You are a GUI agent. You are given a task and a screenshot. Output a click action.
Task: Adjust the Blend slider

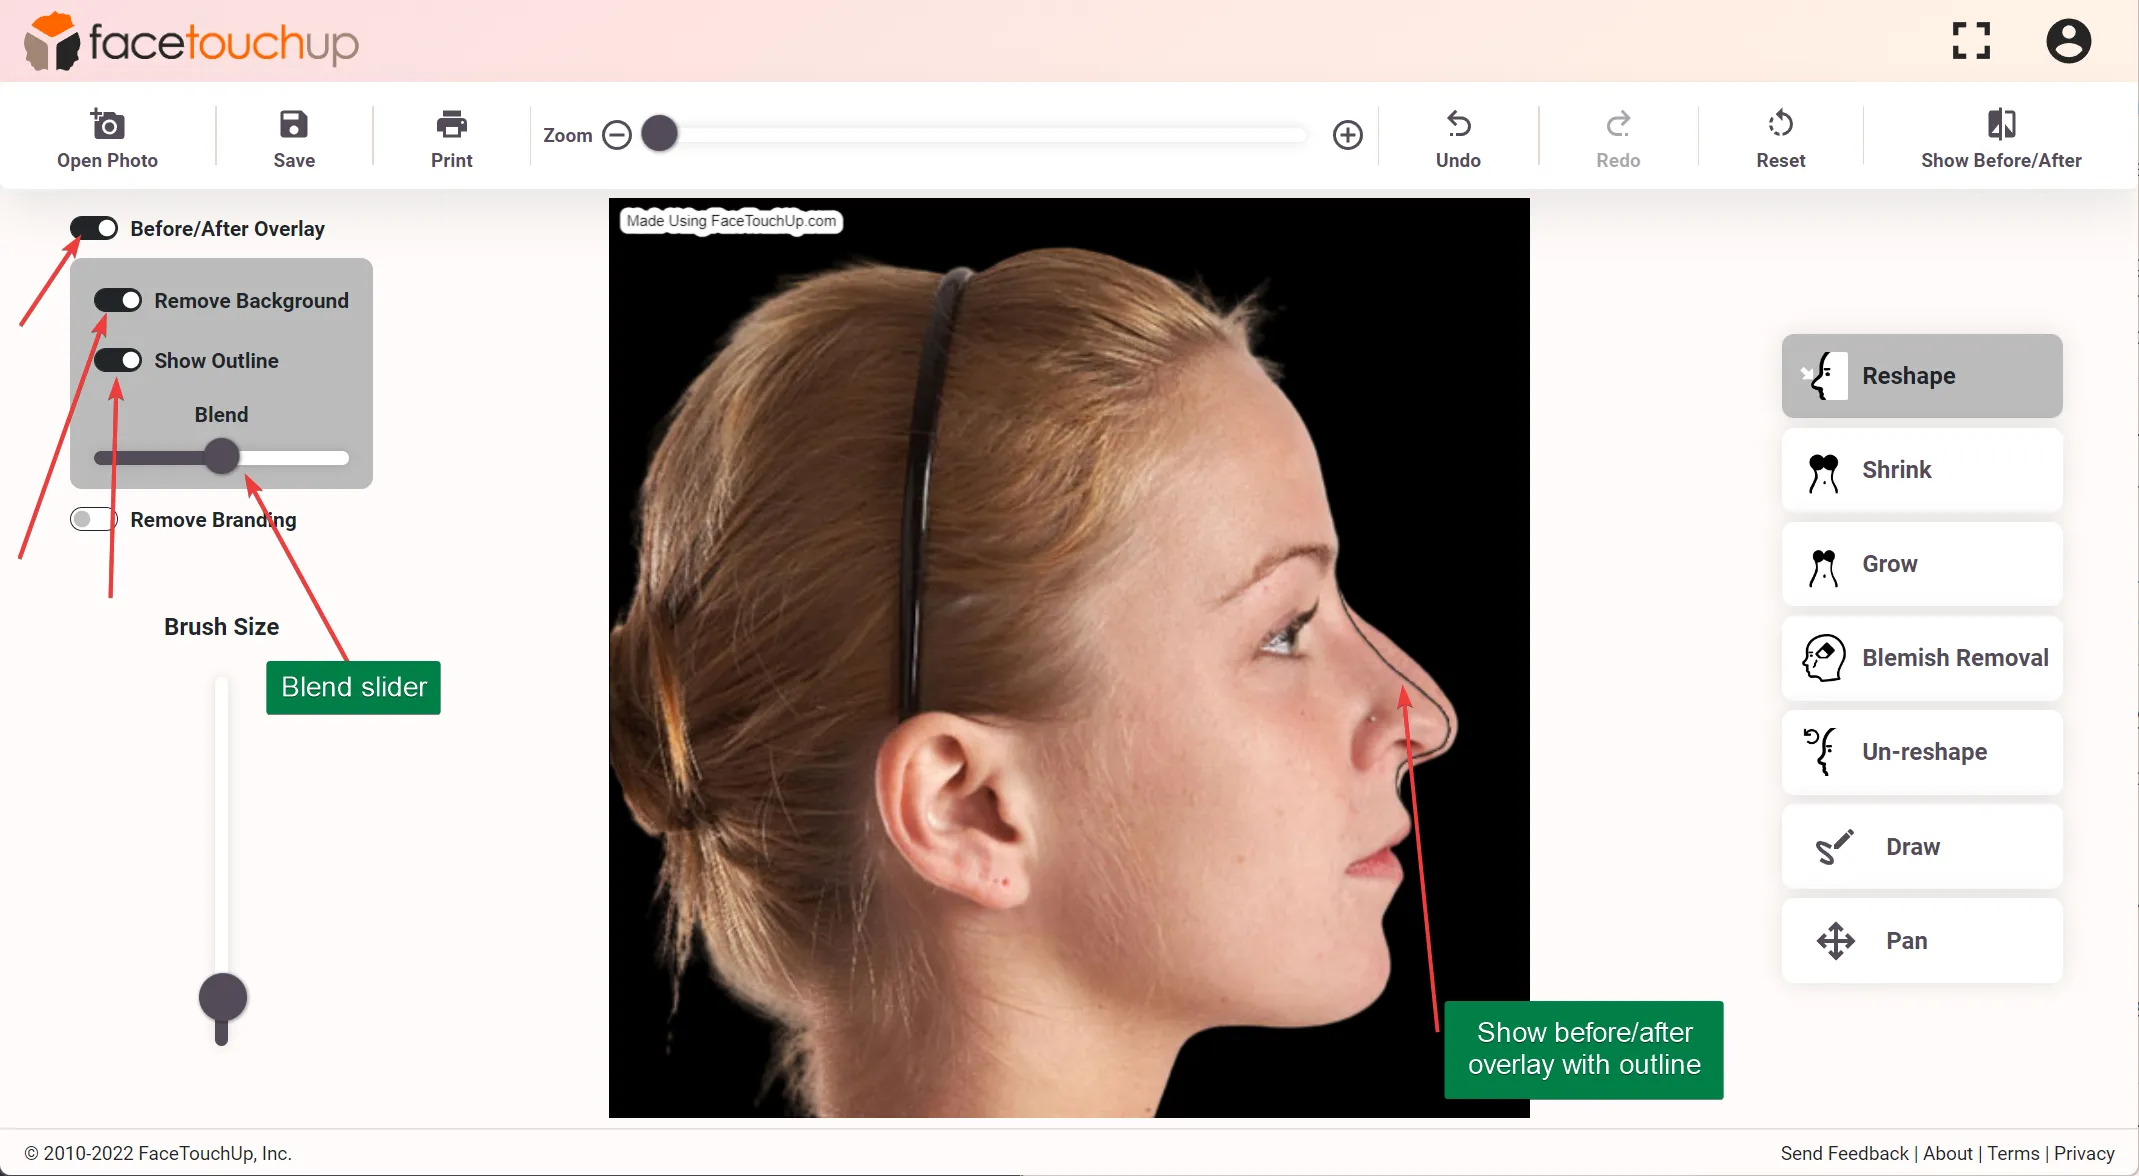[x=222, y=457]
